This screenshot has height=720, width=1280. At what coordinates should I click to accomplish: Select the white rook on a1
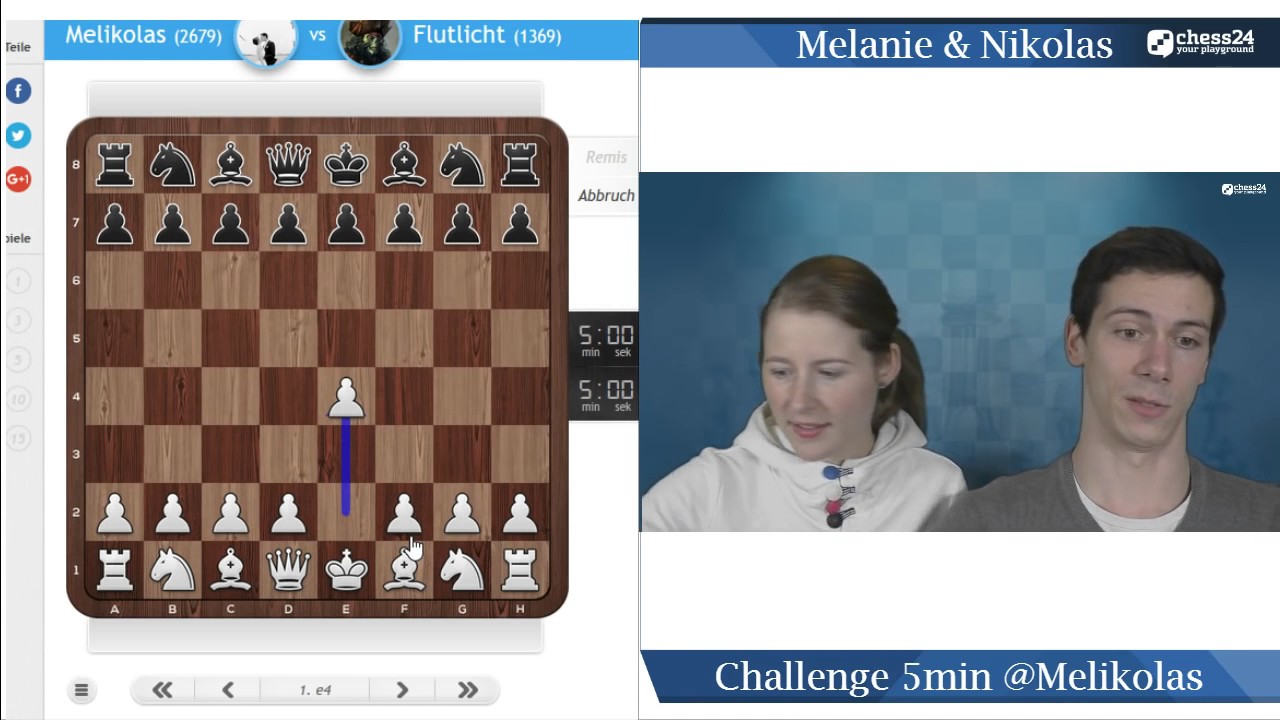point(114,570)
